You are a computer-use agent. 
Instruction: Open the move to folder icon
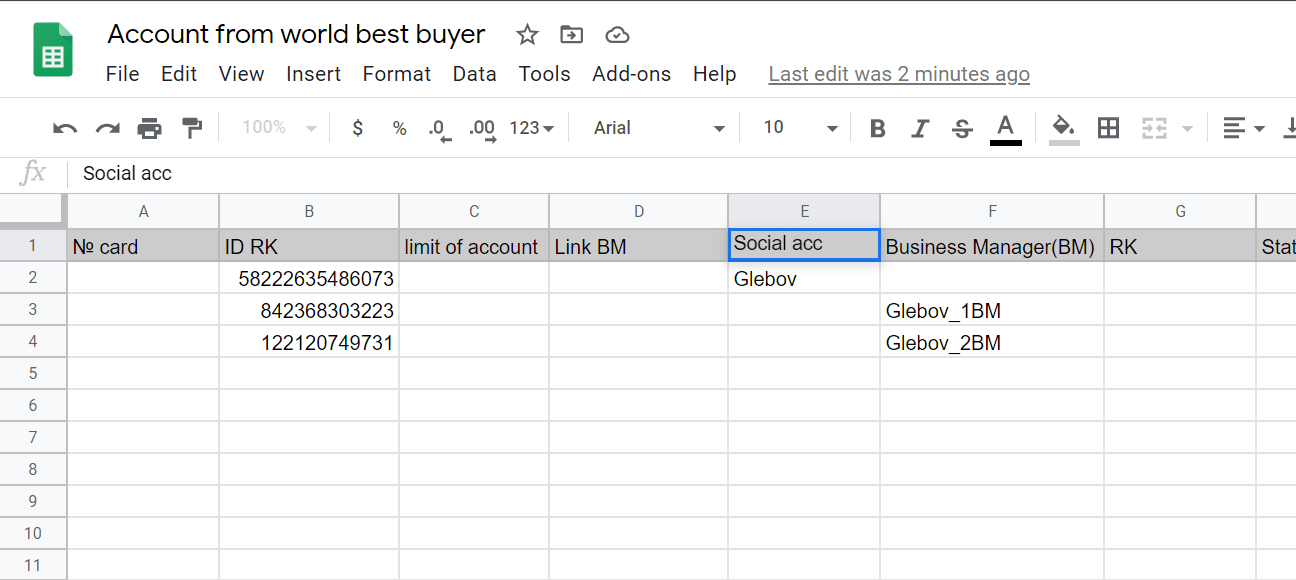(571, 35)
